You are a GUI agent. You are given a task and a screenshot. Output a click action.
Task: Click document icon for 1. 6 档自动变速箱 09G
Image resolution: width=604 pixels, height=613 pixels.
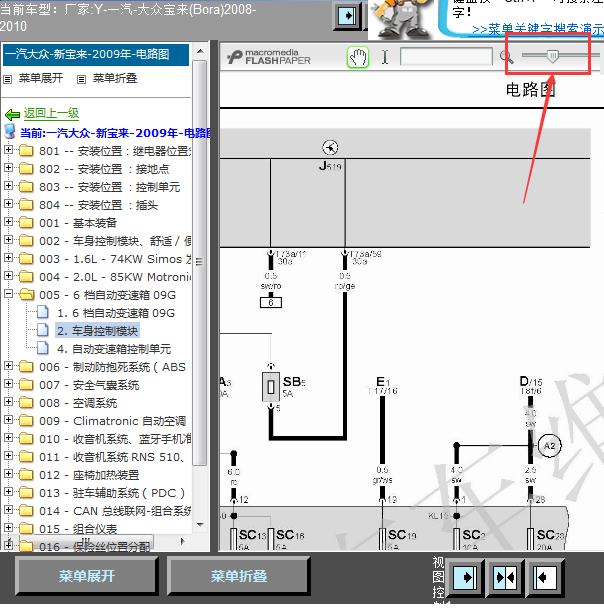click(x=43, y=312)
